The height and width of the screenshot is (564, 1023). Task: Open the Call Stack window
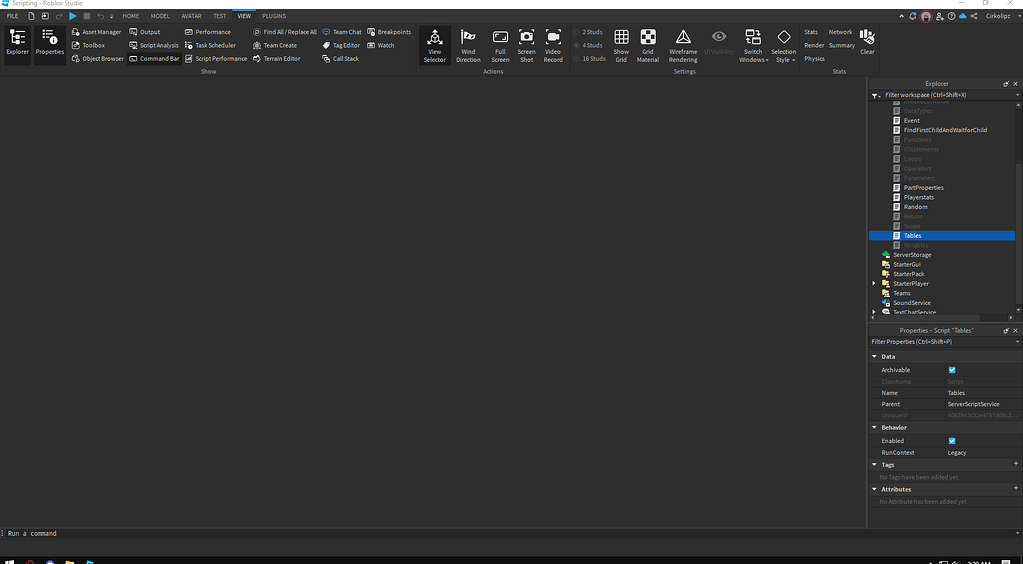[341, 59]
